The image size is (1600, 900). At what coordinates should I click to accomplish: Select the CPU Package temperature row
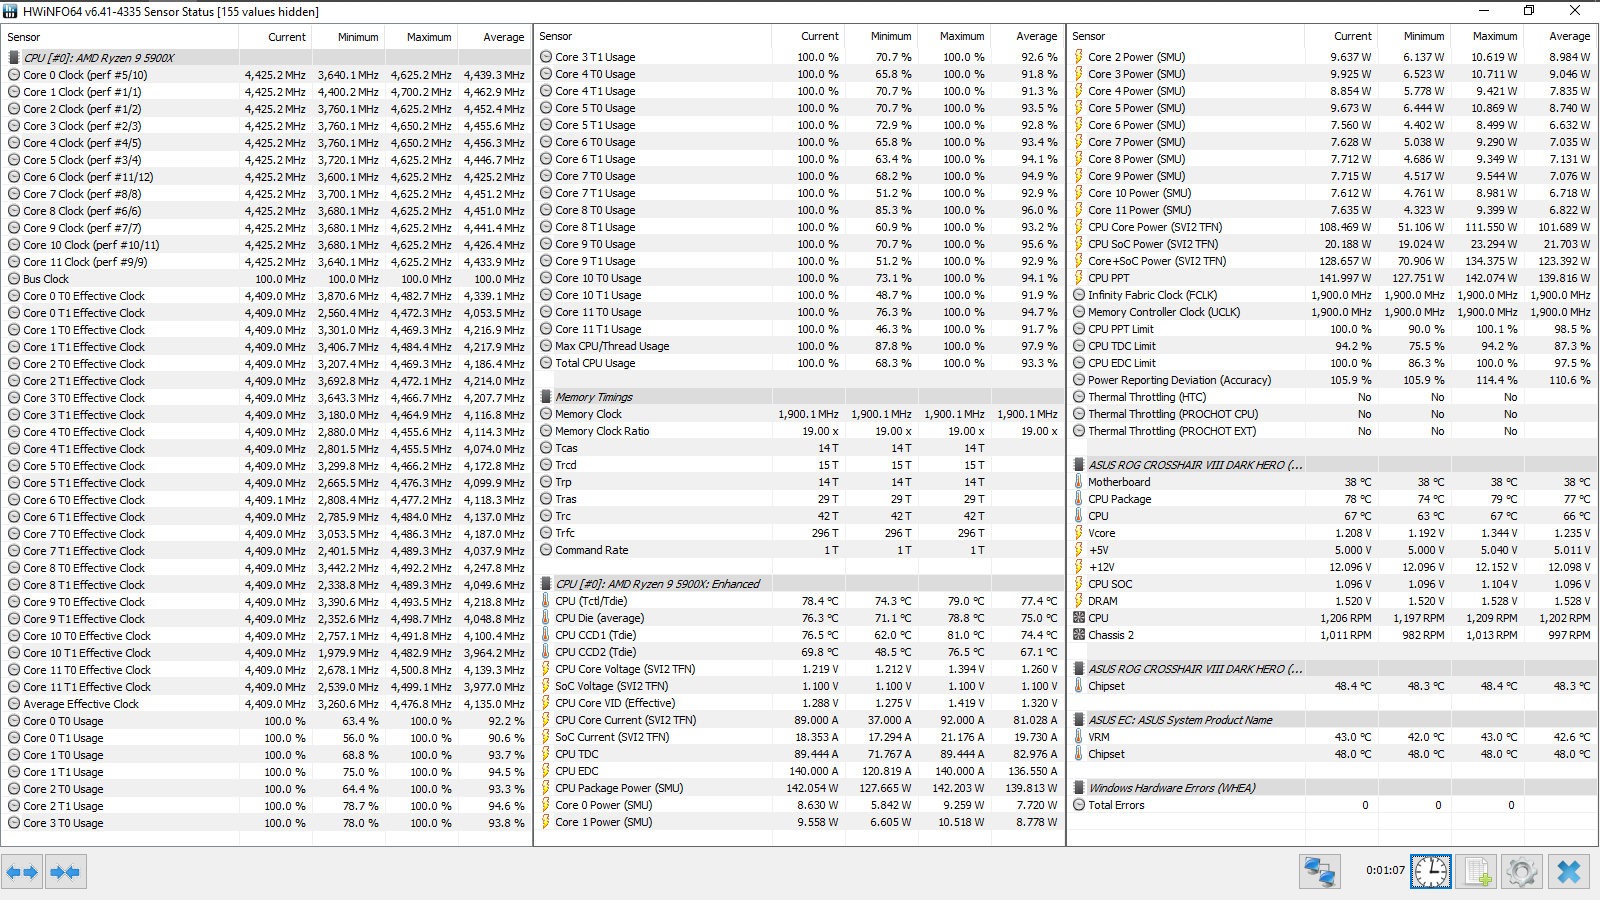1332,499
